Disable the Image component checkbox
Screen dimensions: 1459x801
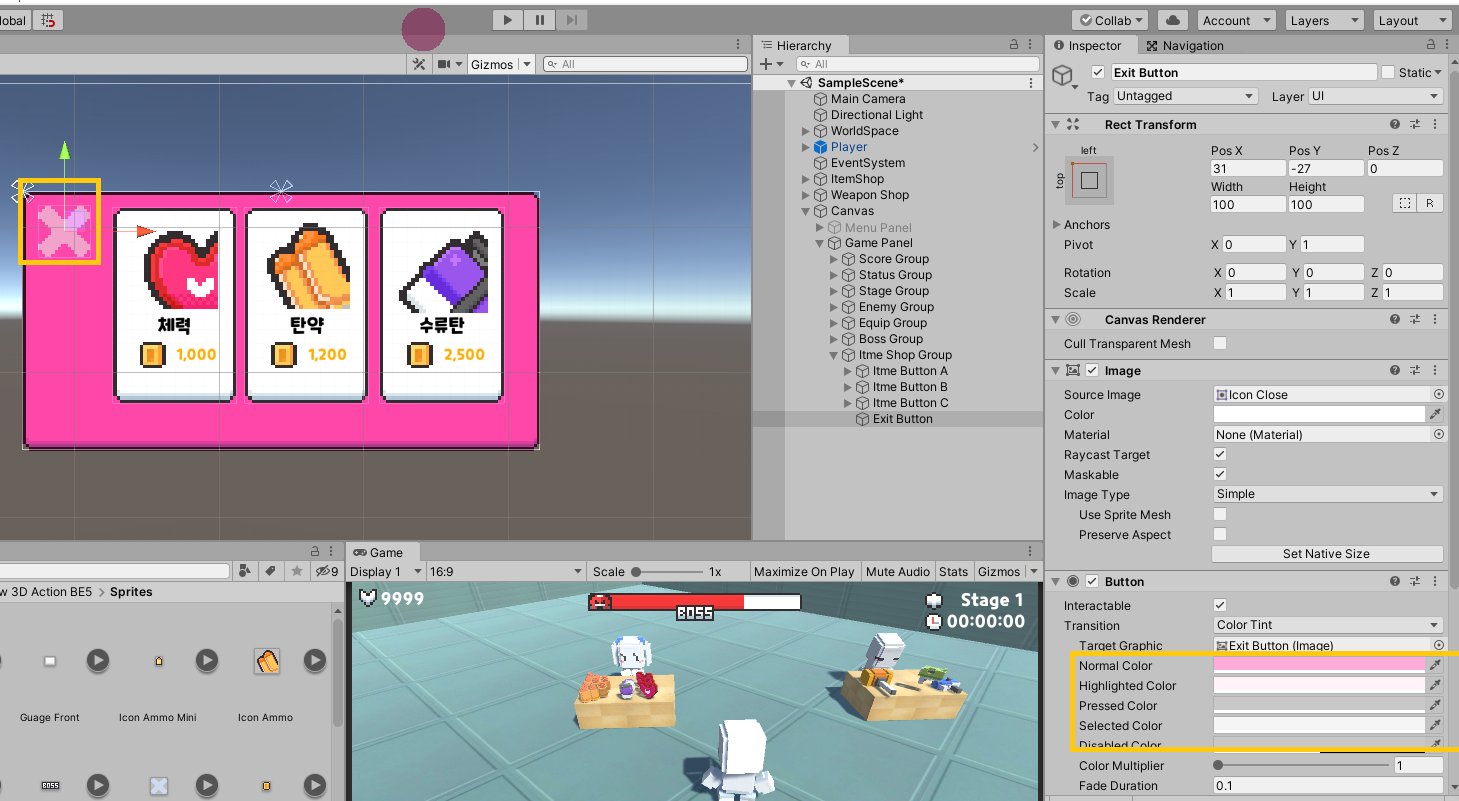click(1092, 370)
